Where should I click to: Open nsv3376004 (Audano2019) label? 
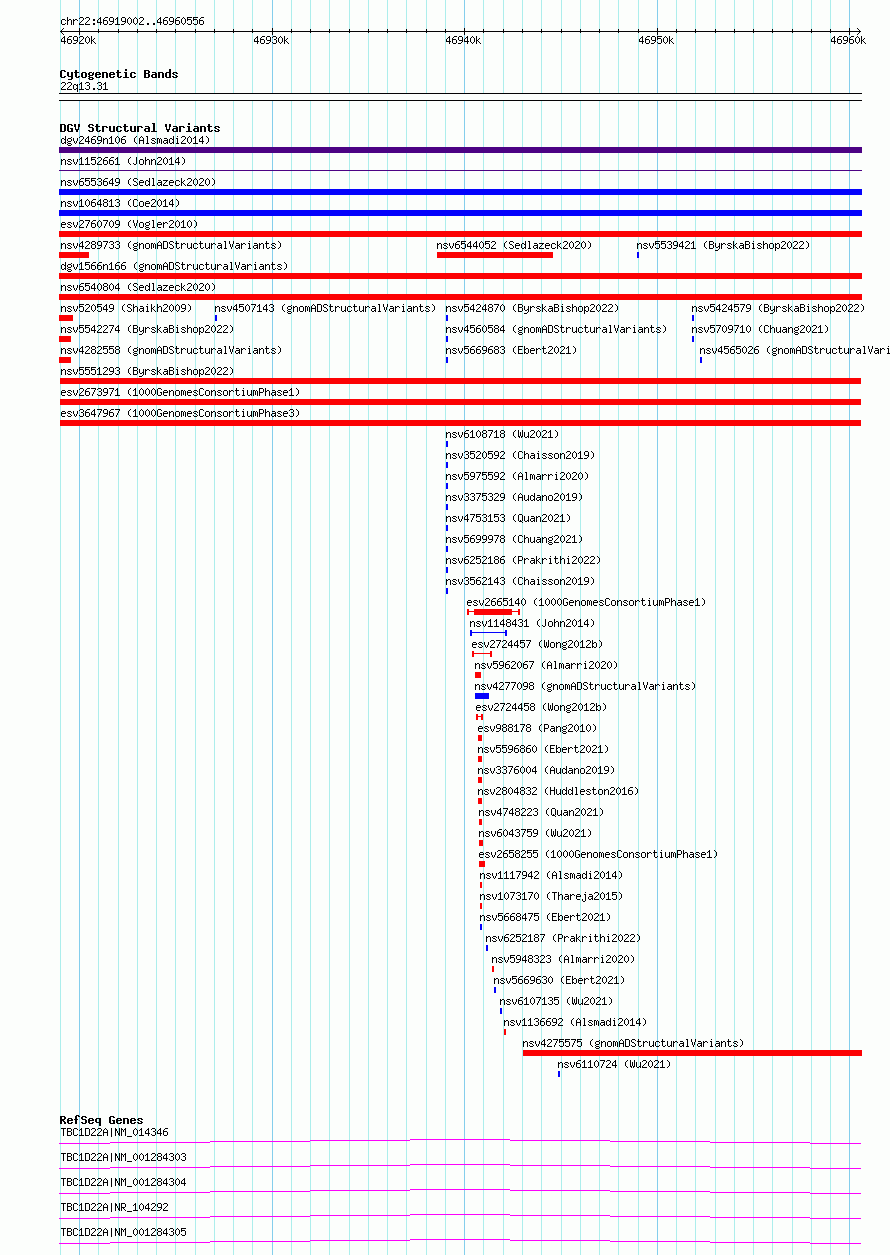[547, 771]
